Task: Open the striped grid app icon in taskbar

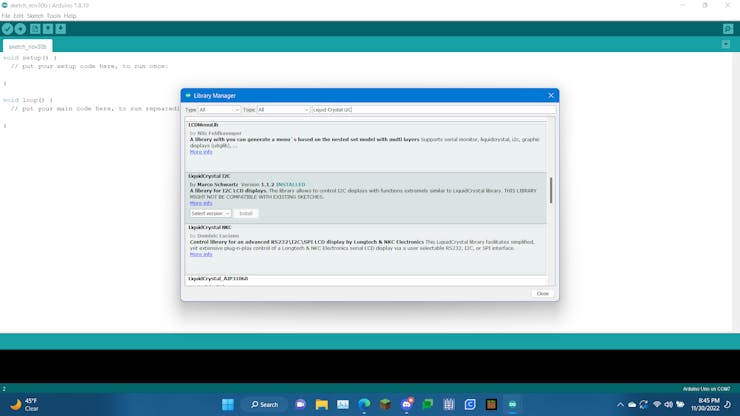Action: click(x=449, y=404)
